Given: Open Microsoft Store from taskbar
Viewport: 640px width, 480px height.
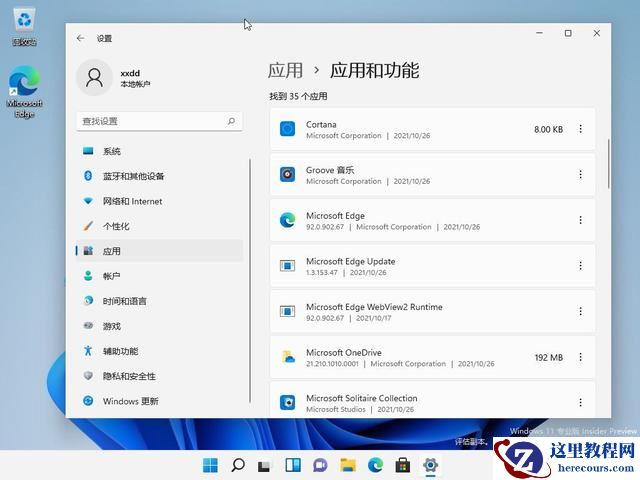Looking at the screenshot, I should coord(403,465).
